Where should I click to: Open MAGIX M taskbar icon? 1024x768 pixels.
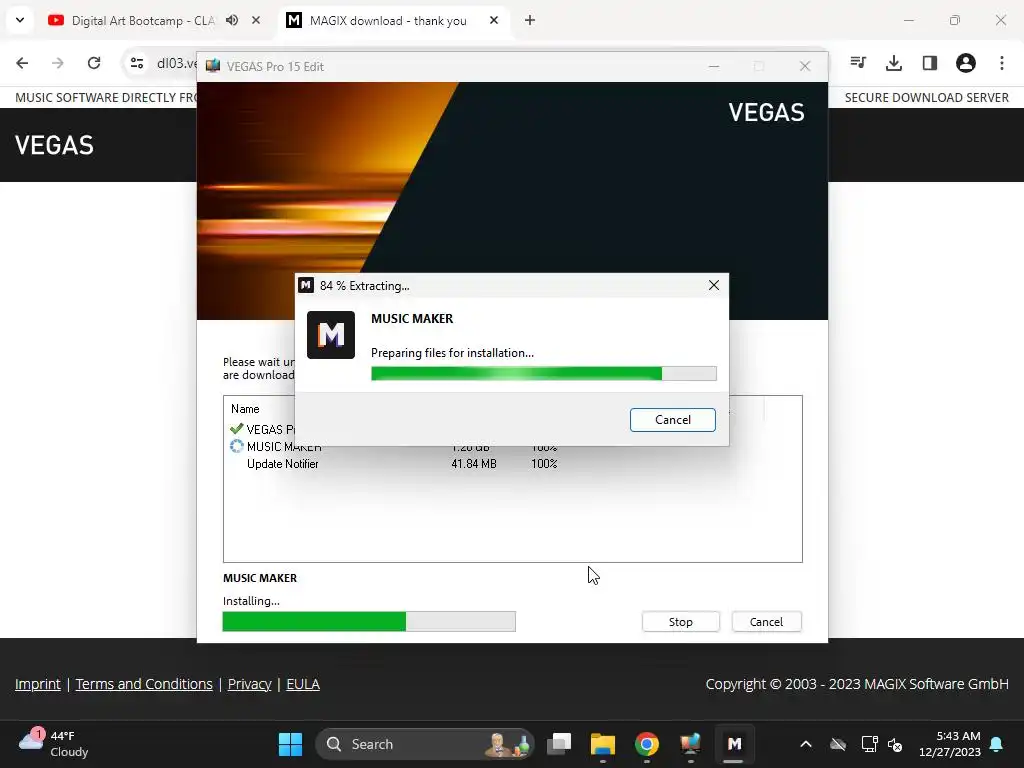[x=734, y=744]
